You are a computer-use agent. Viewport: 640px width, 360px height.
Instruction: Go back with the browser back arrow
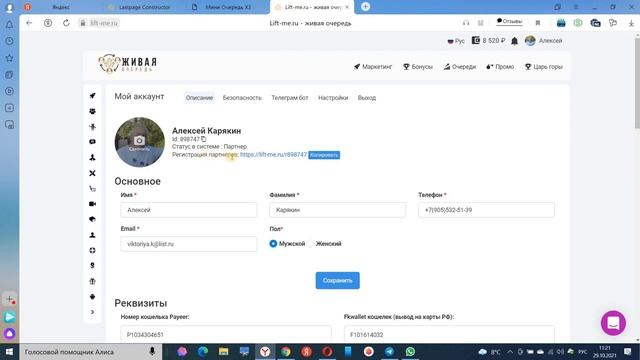[29, 23]
